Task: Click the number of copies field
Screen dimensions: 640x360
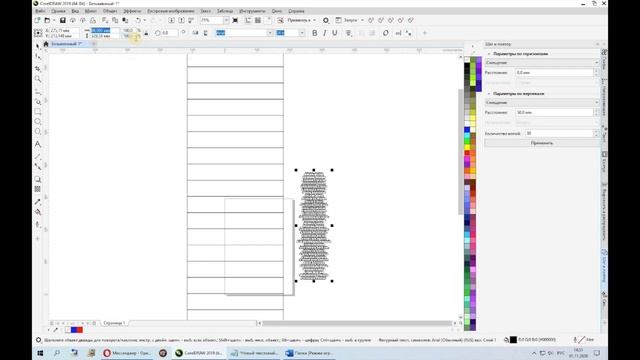Action: [x=559, y=133]
